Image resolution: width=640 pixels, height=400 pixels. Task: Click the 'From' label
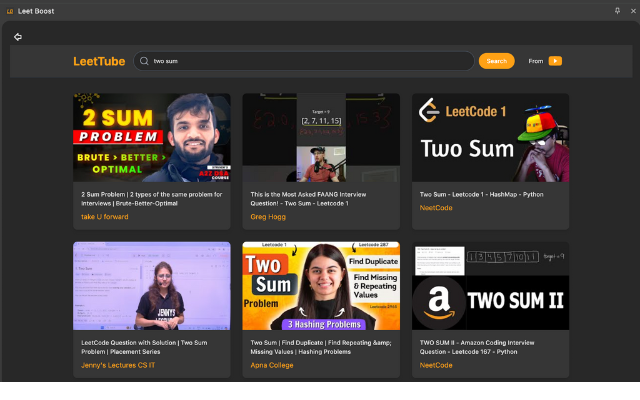pos(536,61)
